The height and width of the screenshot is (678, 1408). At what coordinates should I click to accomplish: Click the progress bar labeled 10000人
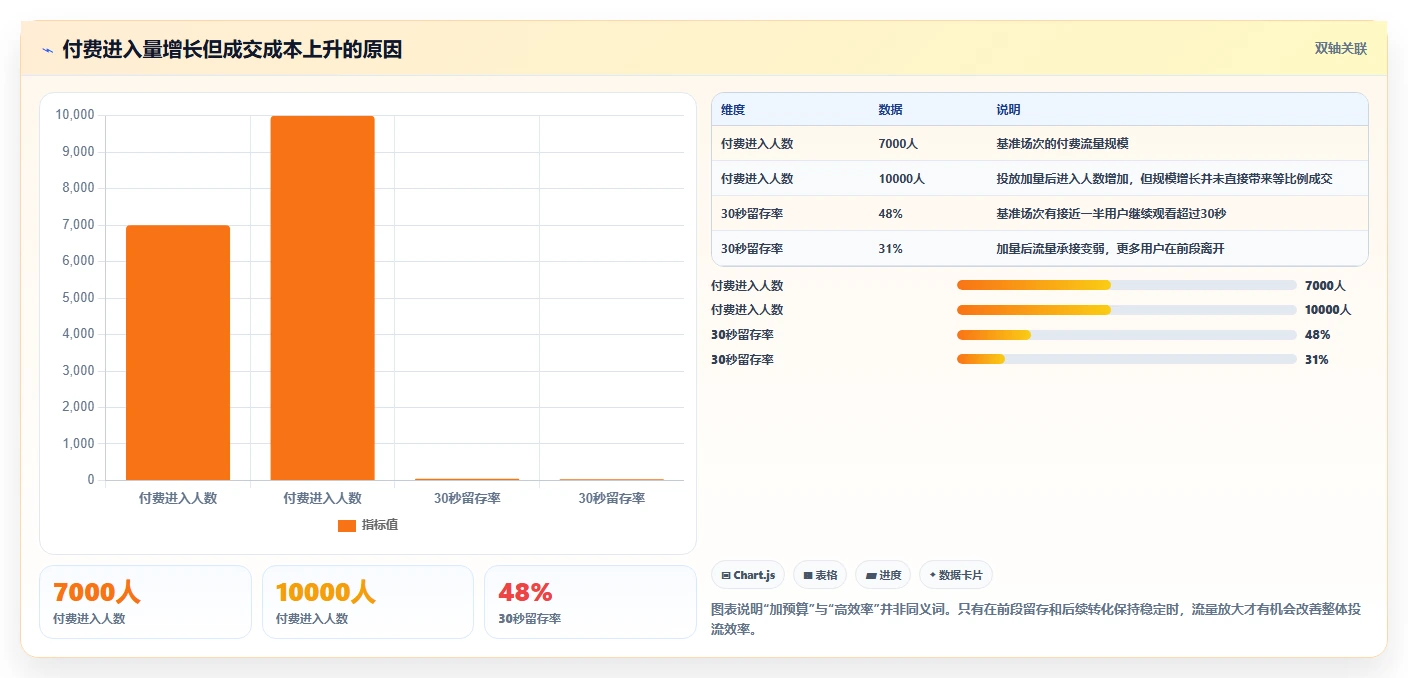(x=1127, y=310)
